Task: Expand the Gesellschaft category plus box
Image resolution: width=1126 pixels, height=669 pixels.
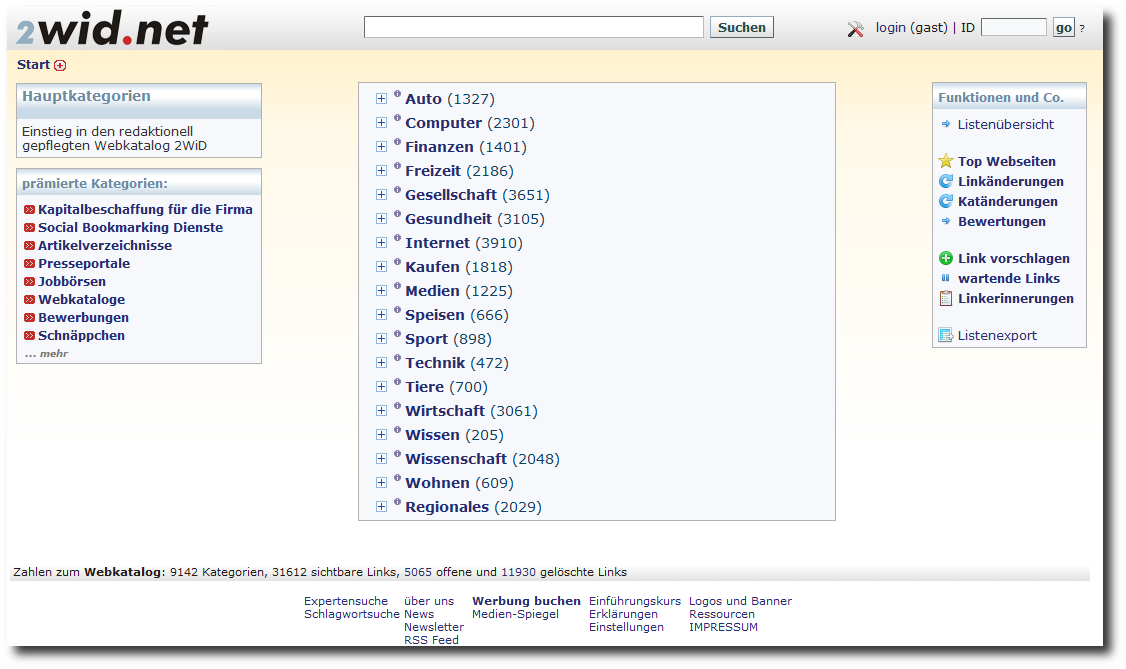Action: pyautogui.click(x=381, y=195)
